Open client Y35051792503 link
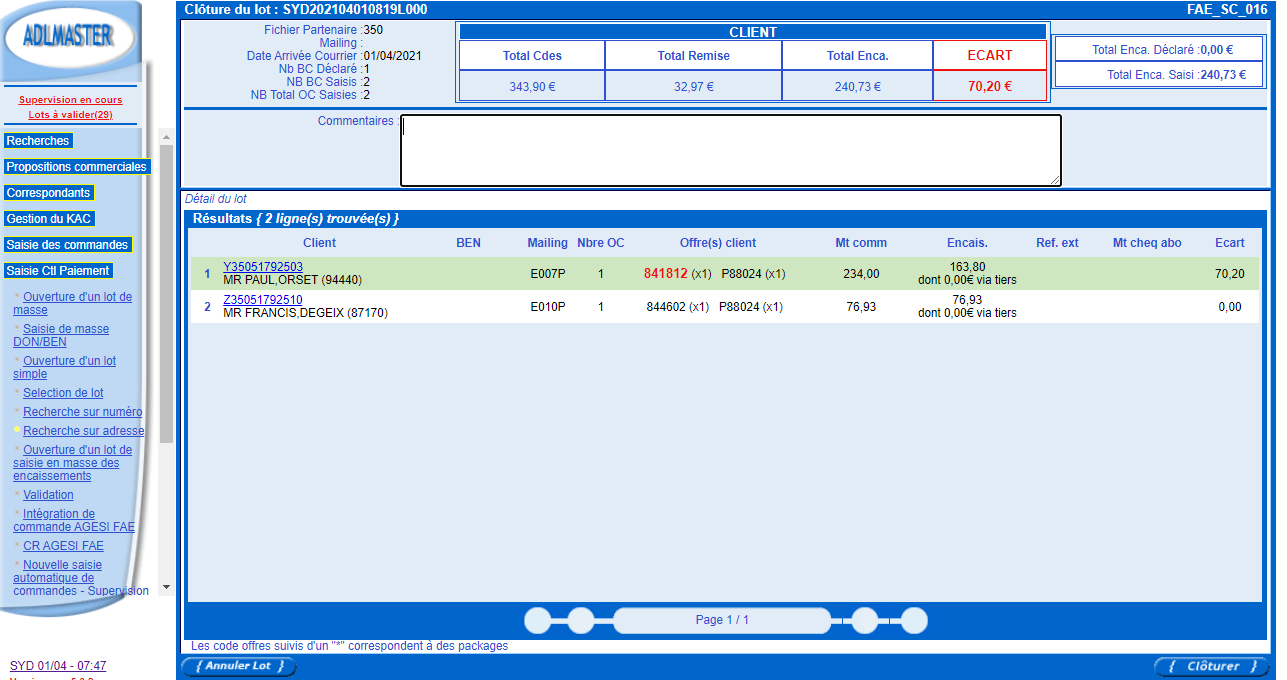The image size is (1287, 680). pyautogui.click(x=263, y=267)
